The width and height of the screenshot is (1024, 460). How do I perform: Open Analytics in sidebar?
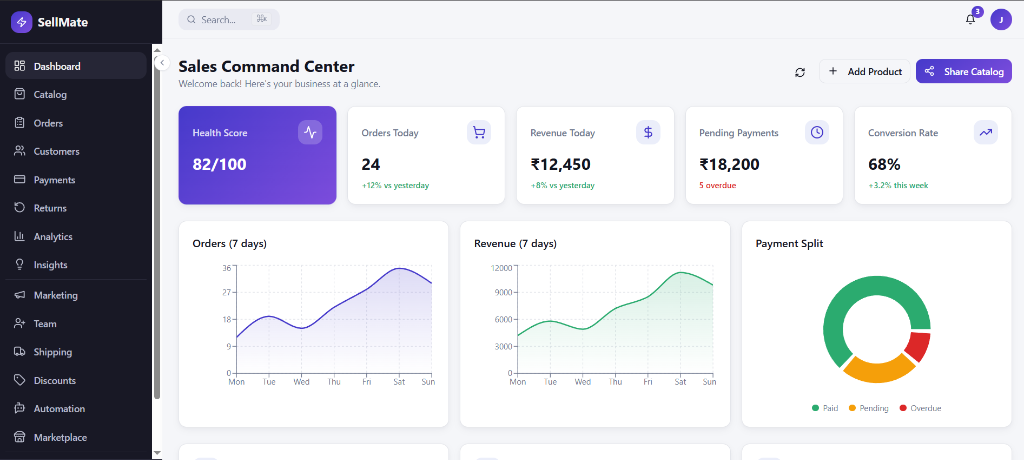point(76,237)
